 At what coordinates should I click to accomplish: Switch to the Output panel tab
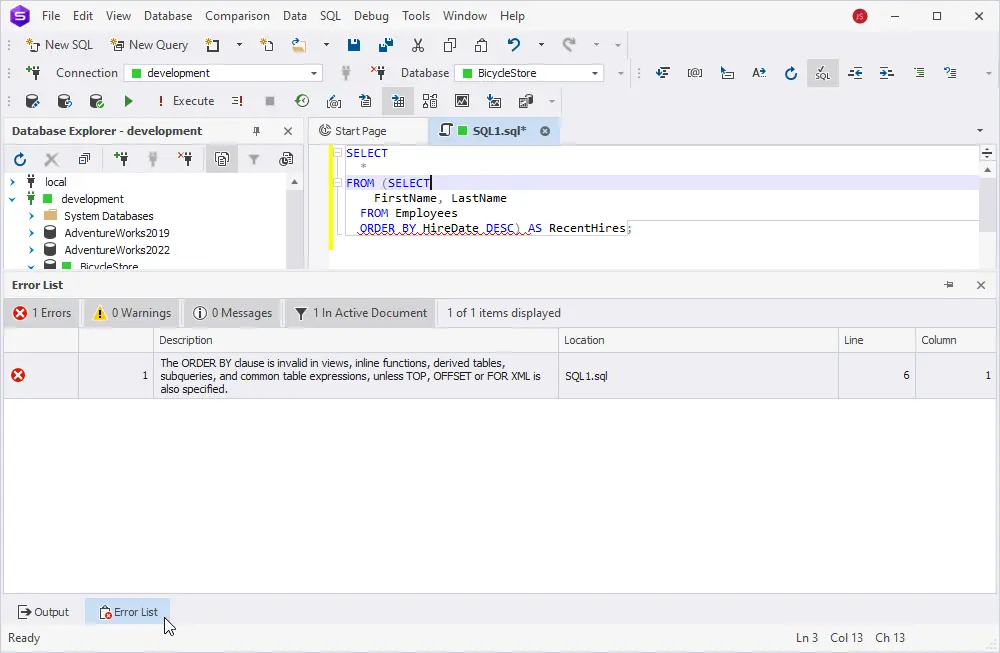pos(44,612)
